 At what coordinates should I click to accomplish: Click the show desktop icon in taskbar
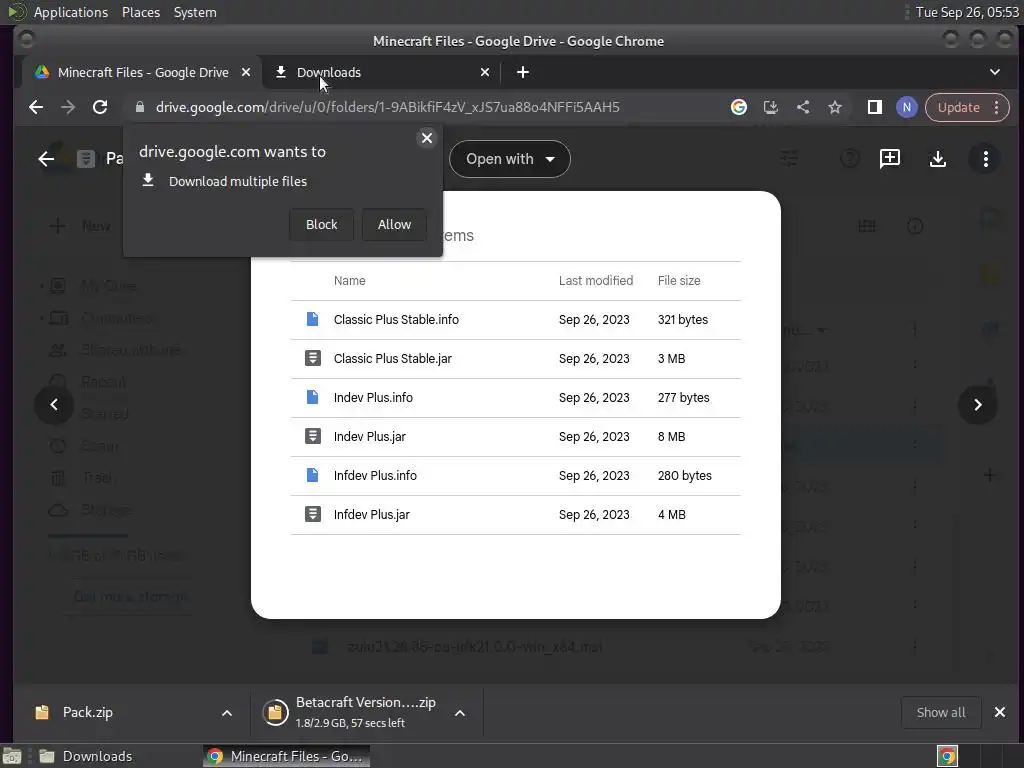pos(12,756)
